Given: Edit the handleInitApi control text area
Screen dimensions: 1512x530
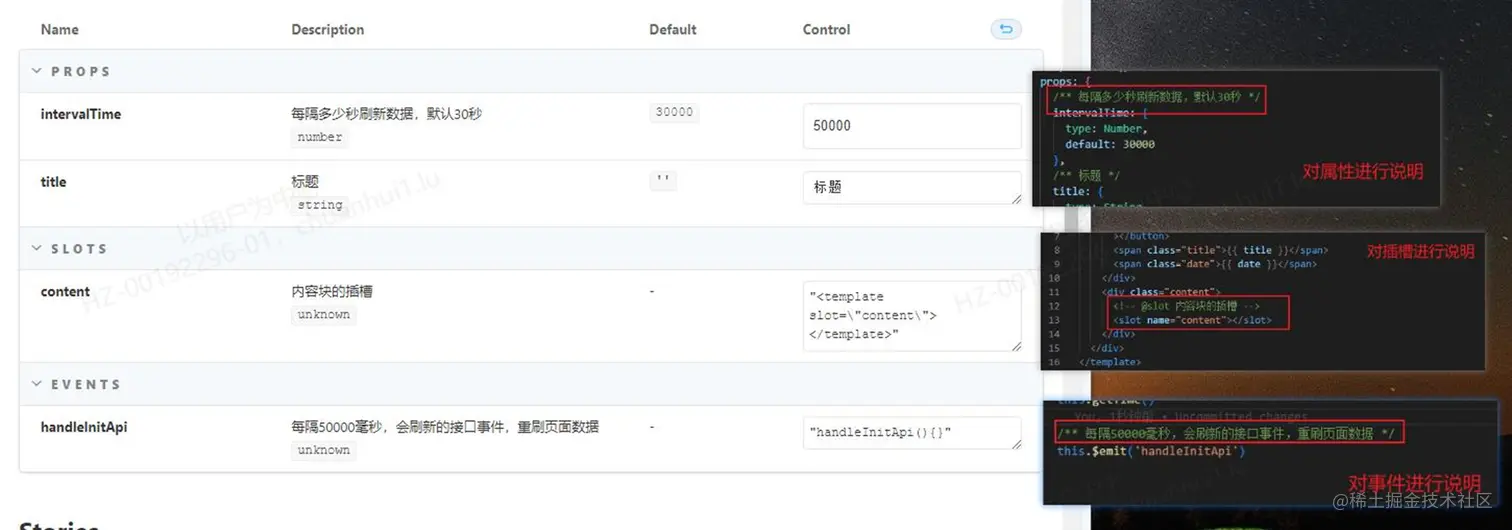Looking at the screenshot, I should [912, 433].
